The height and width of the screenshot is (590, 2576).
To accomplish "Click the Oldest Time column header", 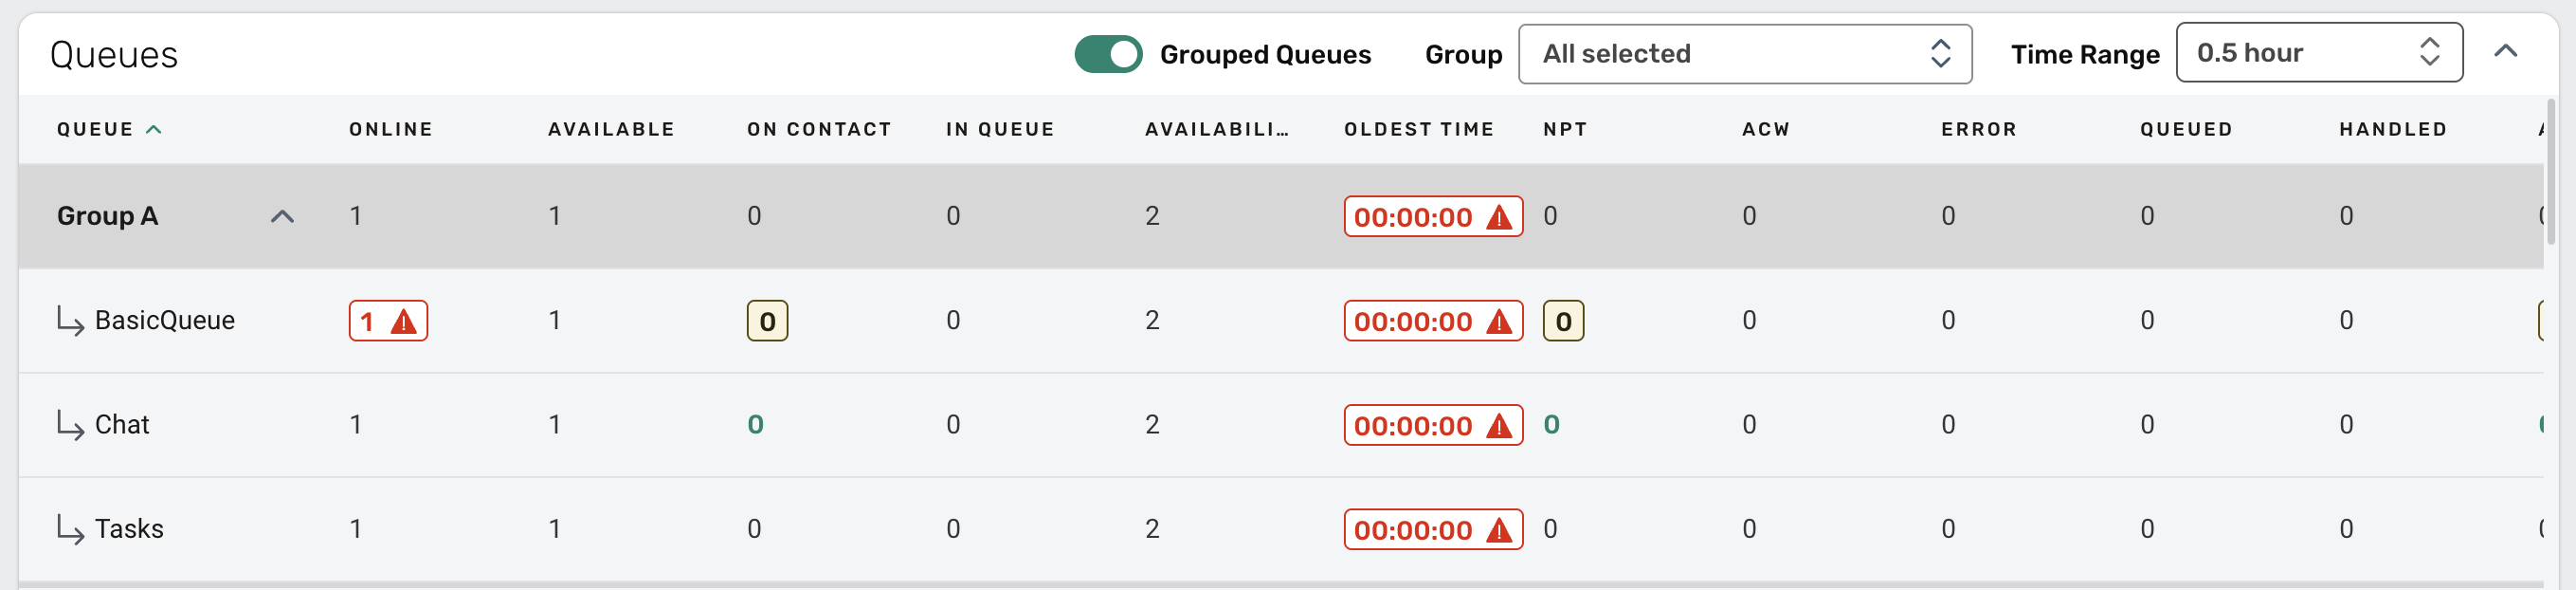I will pos(1418,129).
